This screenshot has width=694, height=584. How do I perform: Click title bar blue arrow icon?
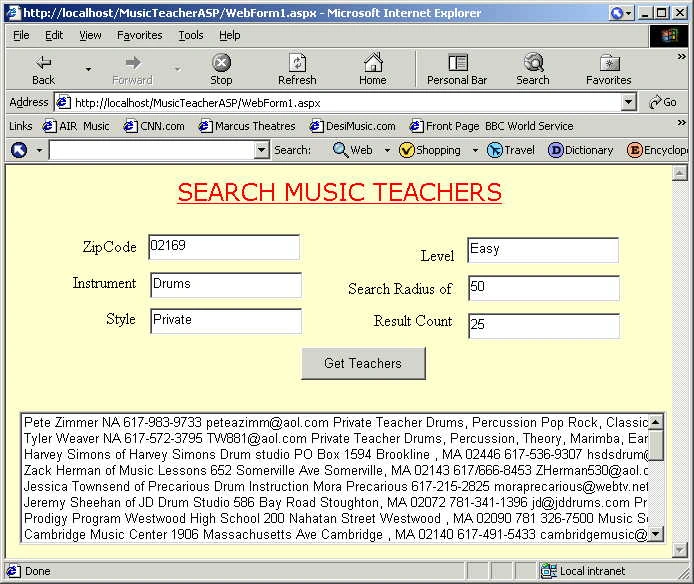[616, 13]
